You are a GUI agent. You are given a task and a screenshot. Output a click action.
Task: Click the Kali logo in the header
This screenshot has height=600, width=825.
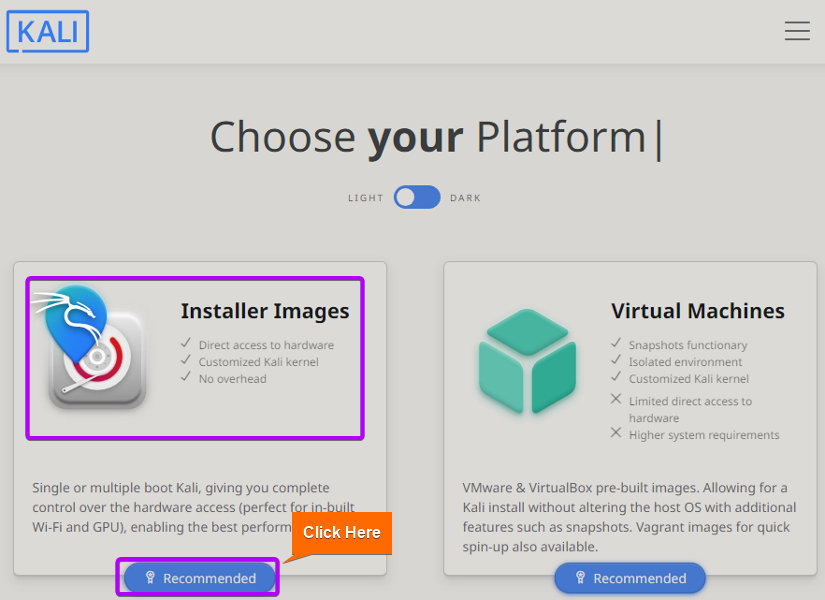tap(47, 32)
